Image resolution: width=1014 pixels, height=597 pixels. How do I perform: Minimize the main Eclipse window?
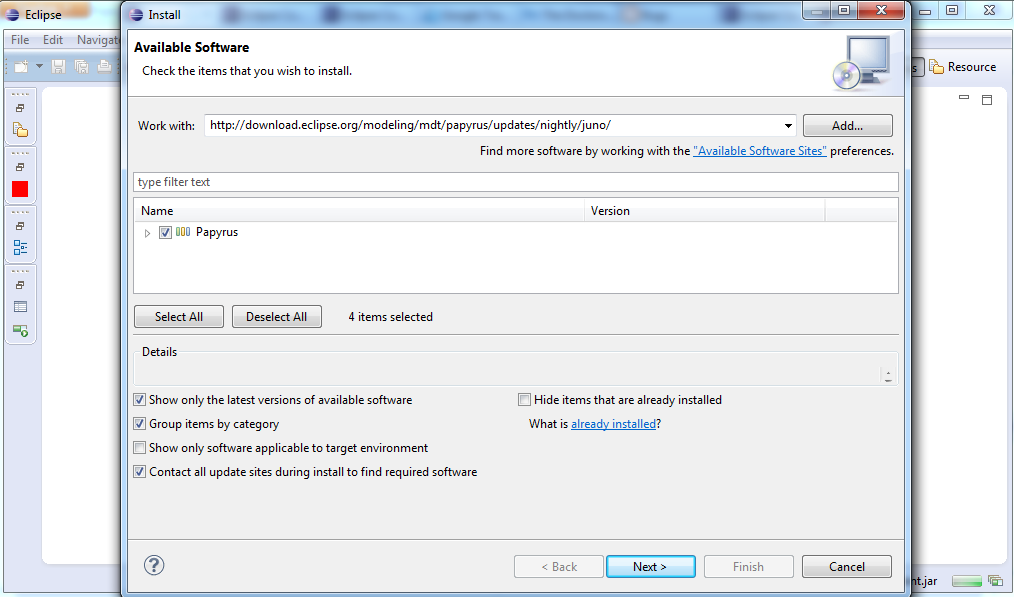pyautogui.click(x=925, y=11)
